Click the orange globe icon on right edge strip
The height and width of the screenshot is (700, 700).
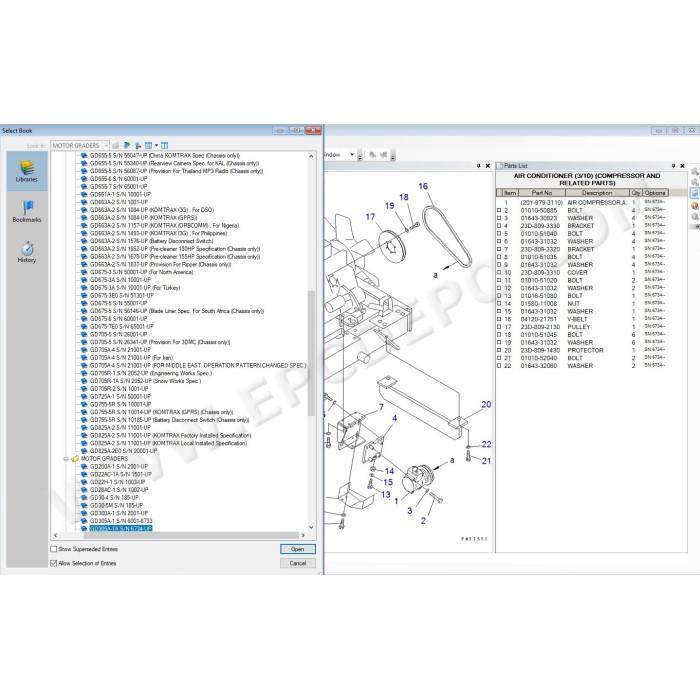(x=695, y=205)
